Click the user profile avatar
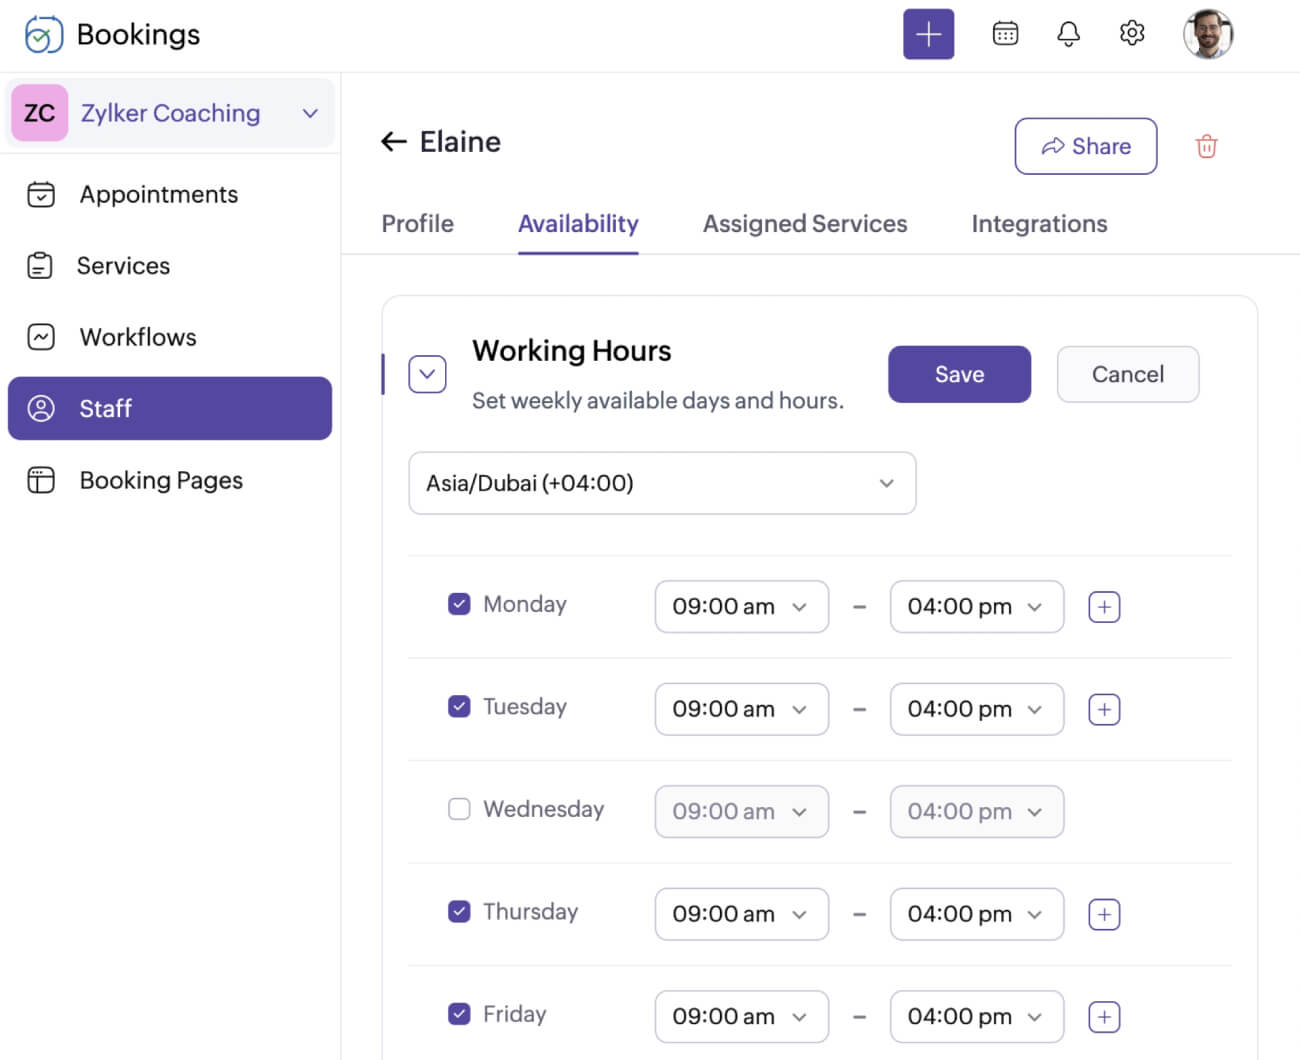The image size is (1300, 1060). point(1207,34)
